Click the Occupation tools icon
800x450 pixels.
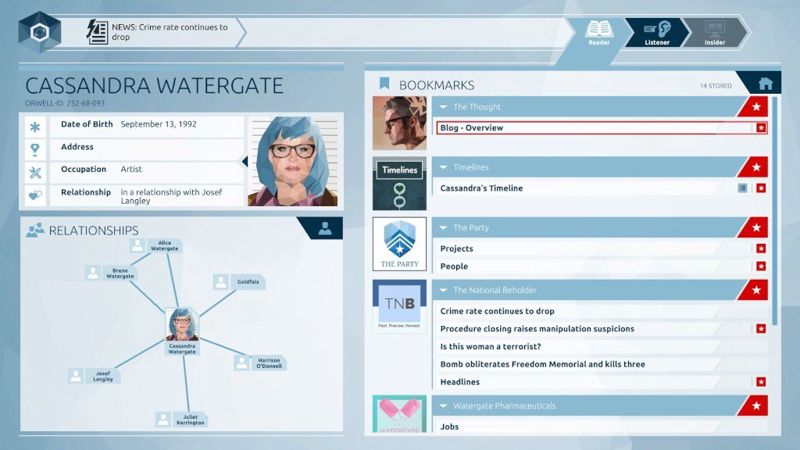click(x=35, y=172)
